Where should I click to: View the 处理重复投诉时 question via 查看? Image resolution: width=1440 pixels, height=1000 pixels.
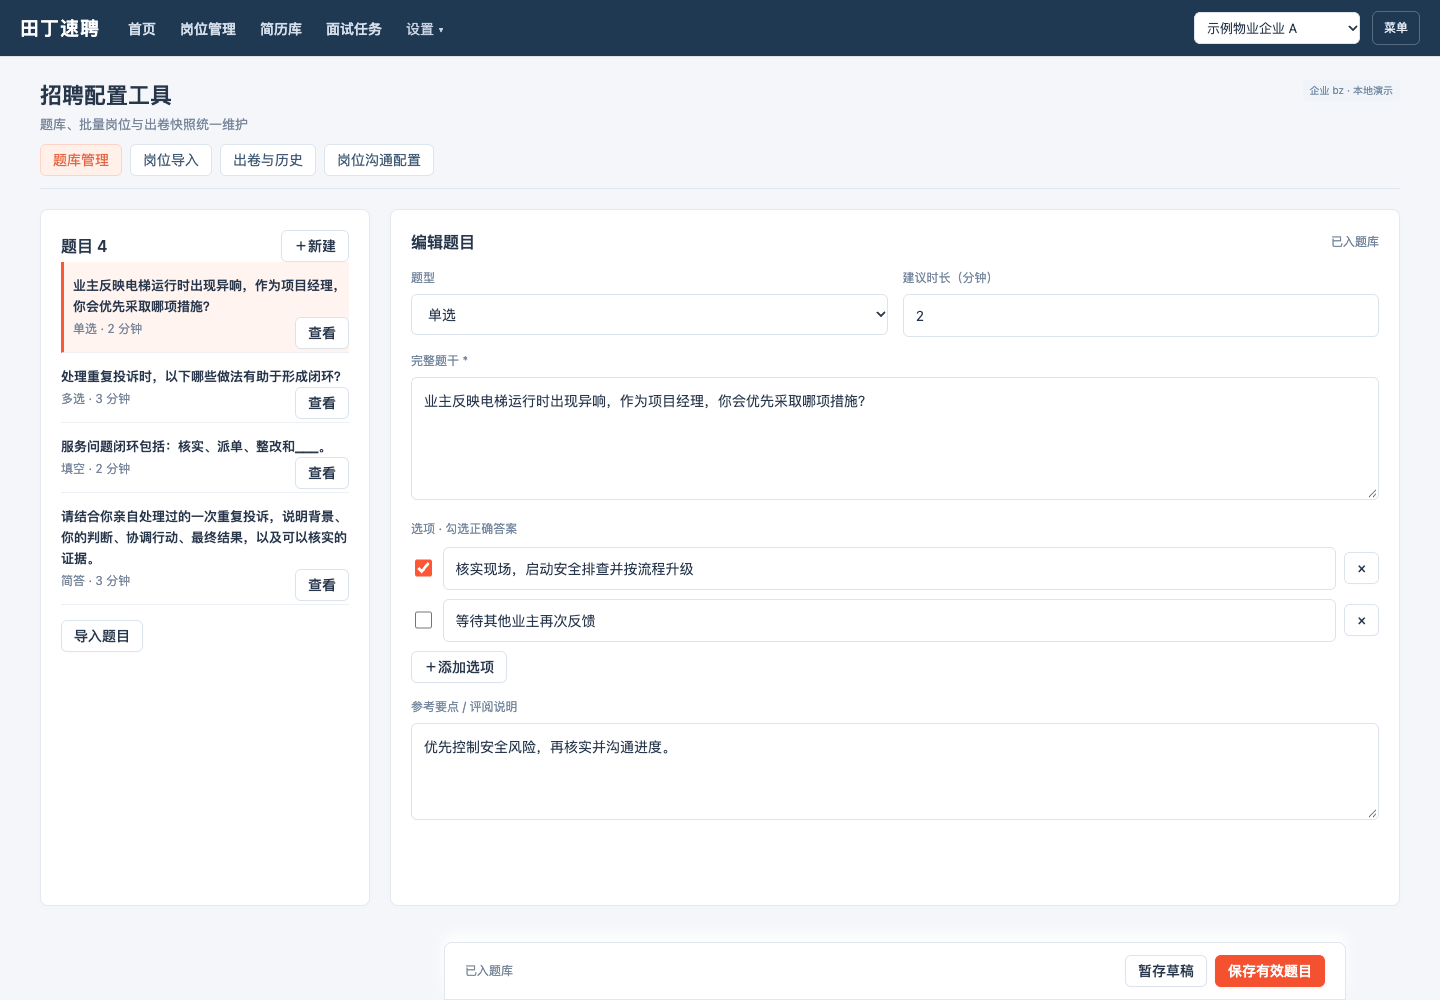(322, 403)
